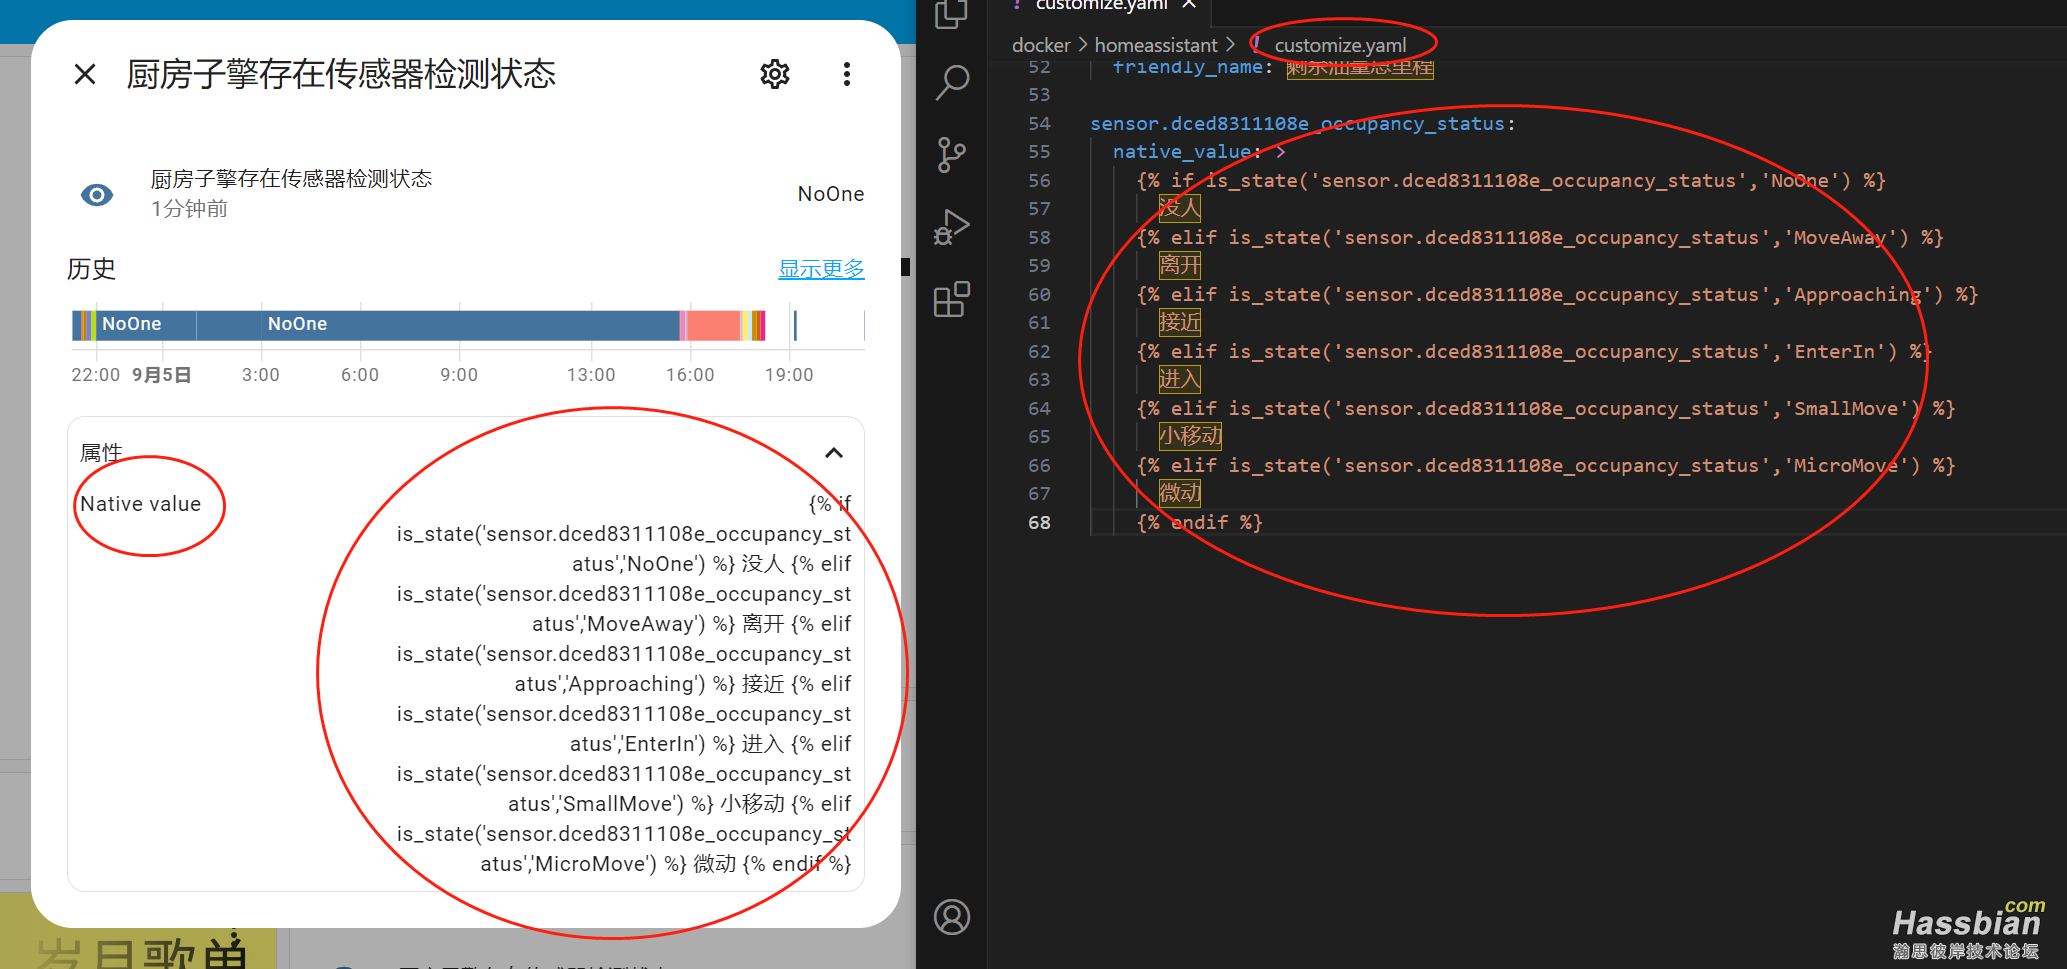
Task: Click homeassistant in the breadcrumb path
Action: pos(1156,45)
